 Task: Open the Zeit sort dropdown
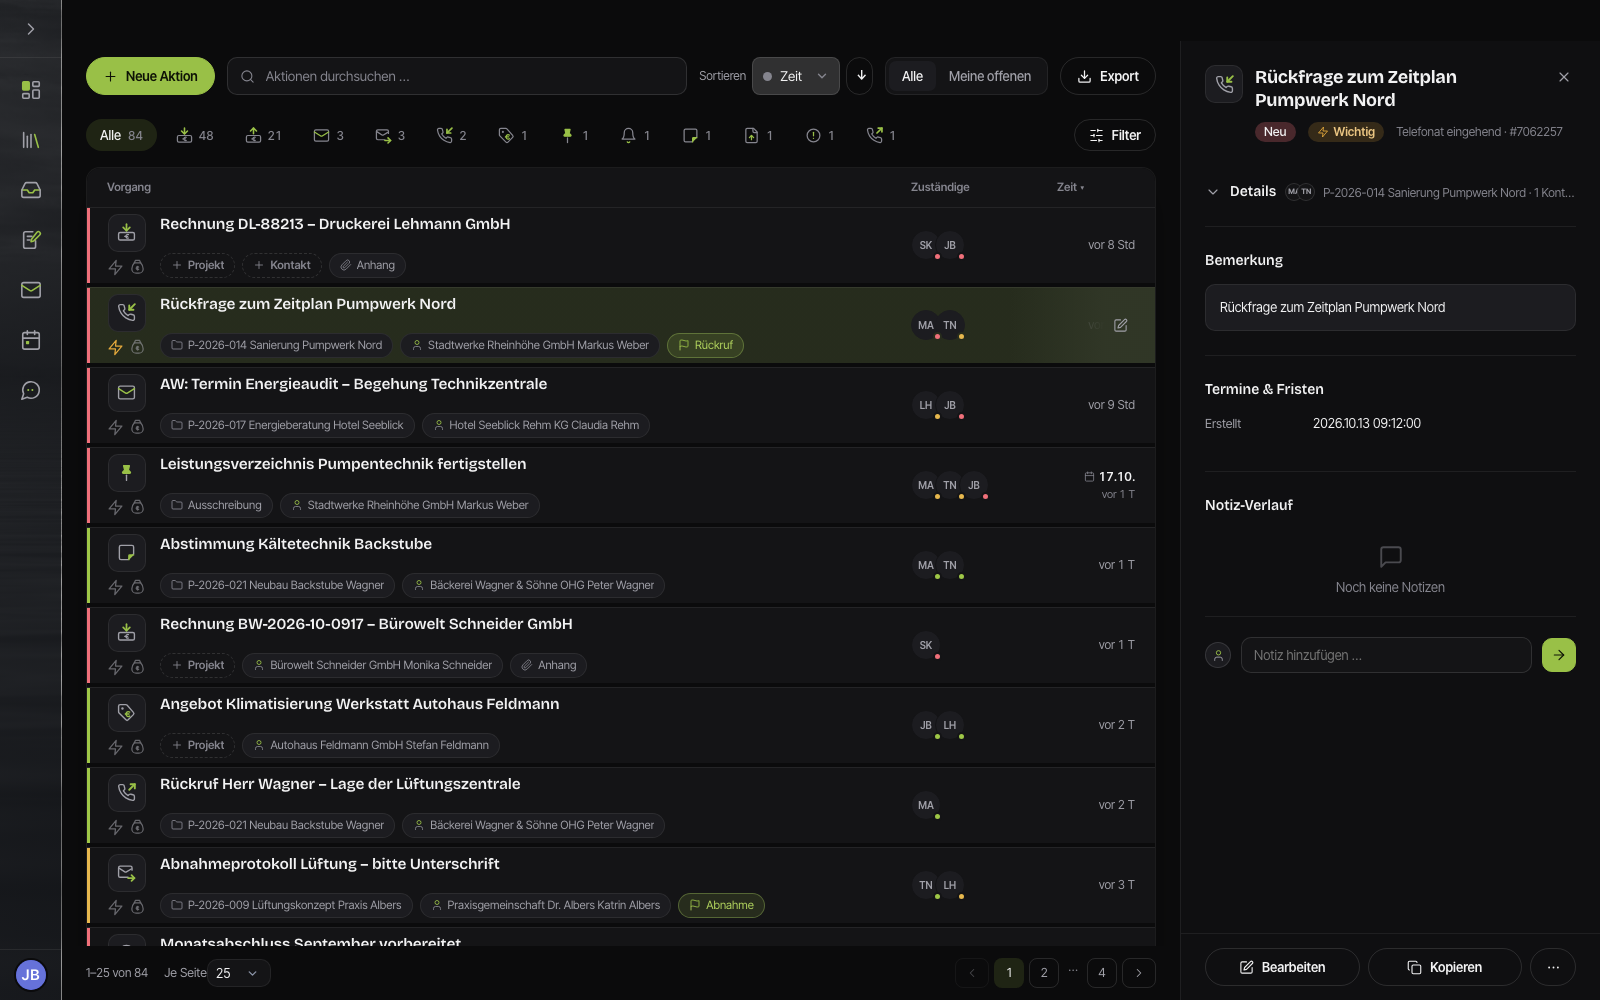795,76
